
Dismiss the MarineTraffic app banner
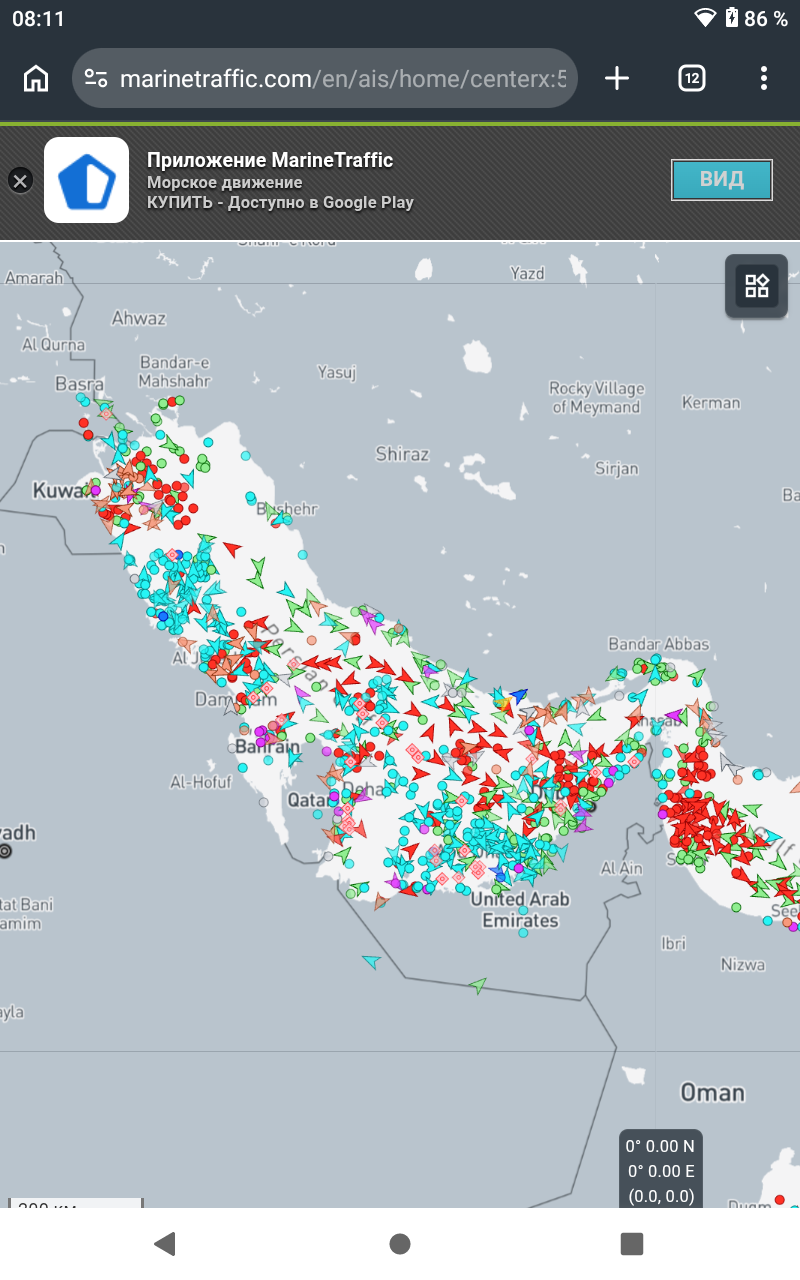pyautogui.click(x=20, y=180)
